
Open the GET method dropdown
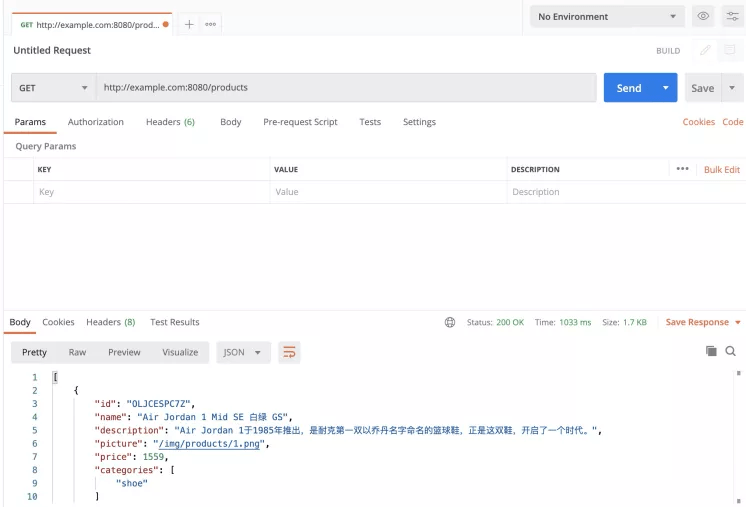click(x=53, y=88)
